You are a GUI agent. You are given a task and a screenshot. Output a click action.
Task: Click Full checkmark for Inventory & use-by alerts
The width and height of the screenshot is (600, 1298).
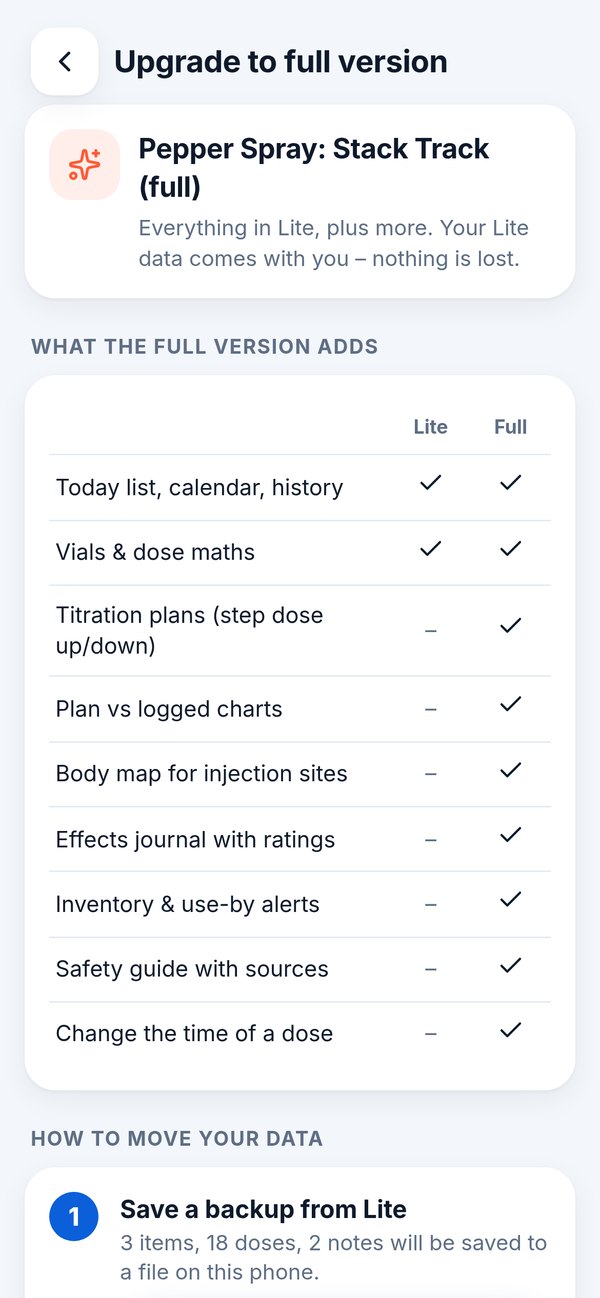point(510,900)
